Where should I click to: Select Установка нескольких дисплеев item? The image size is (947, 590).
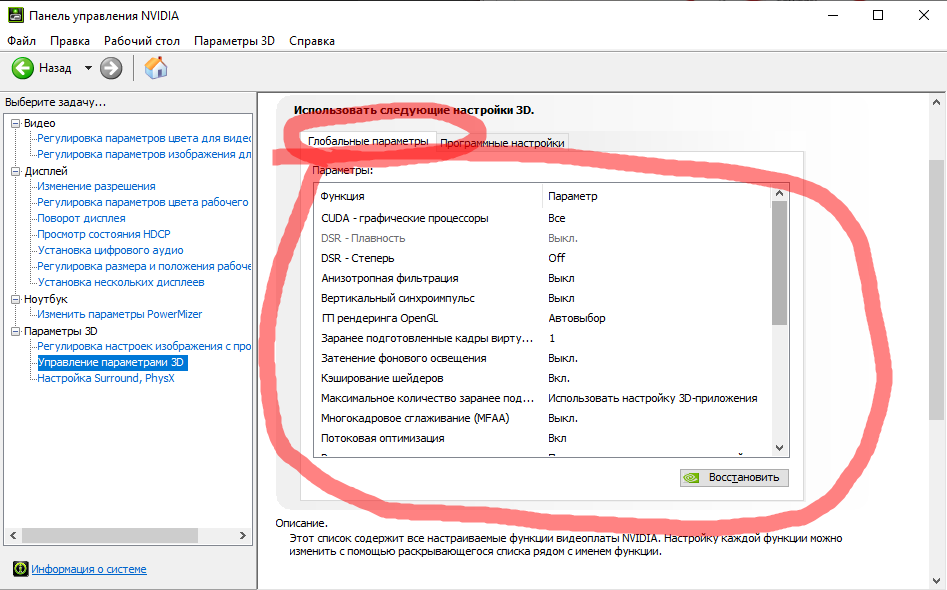[x=121, y=282]
